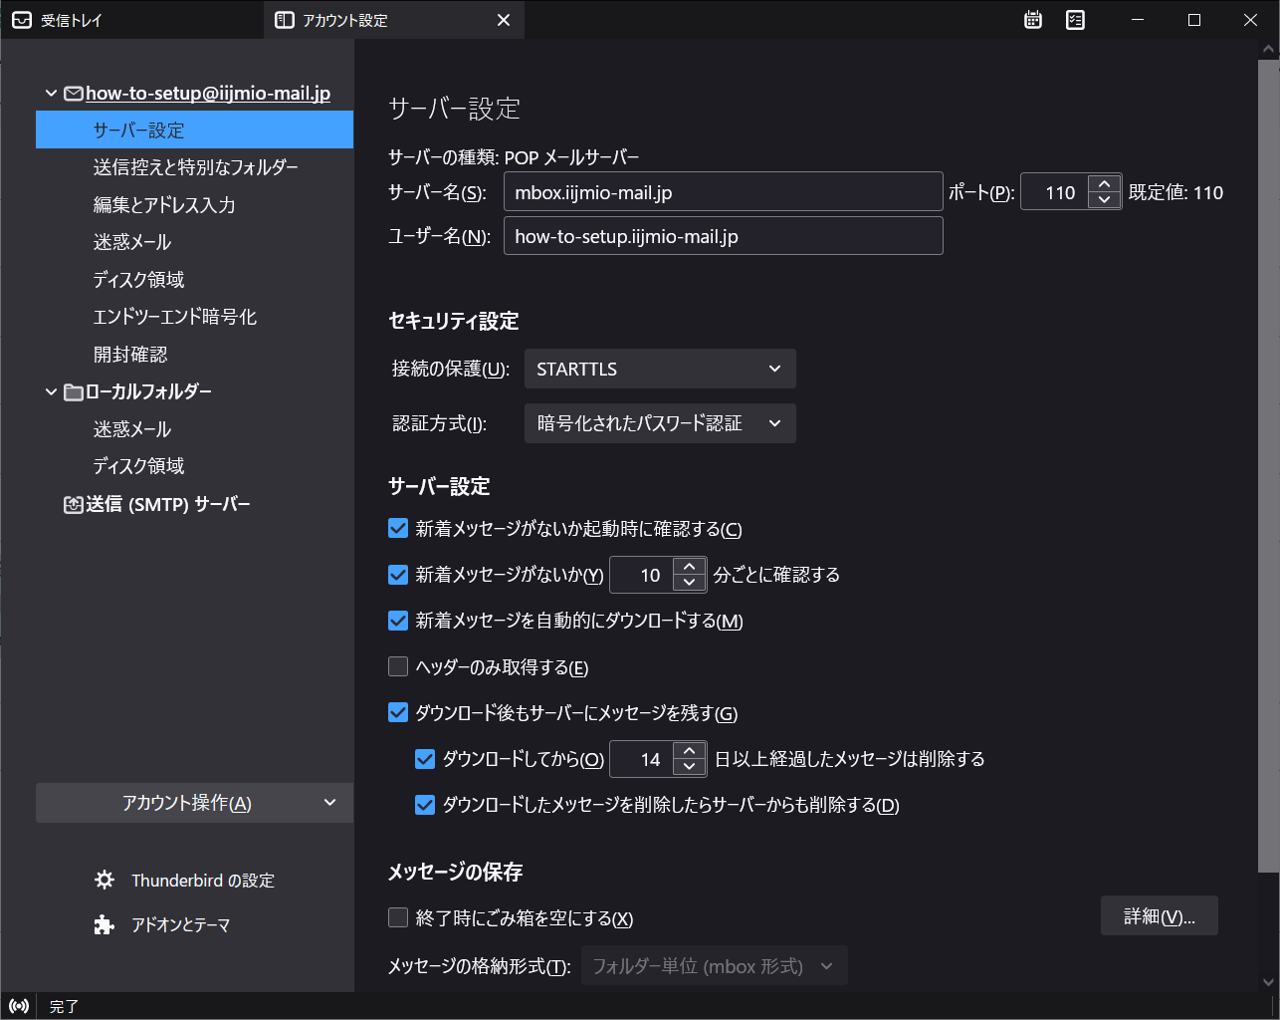Open the アカウント操作 dropdown button
Screen dimensions: 1280x1020
coord(194,803)
